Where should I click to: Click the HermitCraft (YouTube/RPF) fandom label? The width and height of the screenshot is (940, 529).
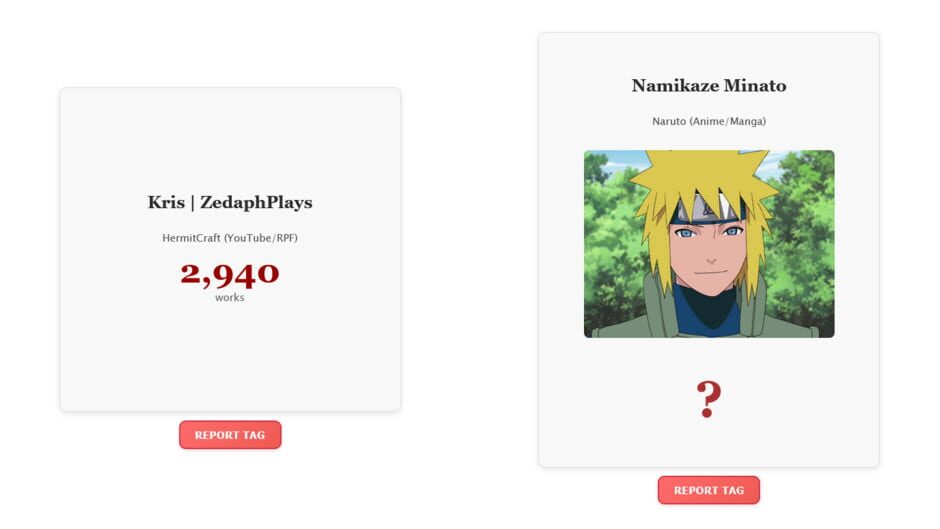(230, 238)
